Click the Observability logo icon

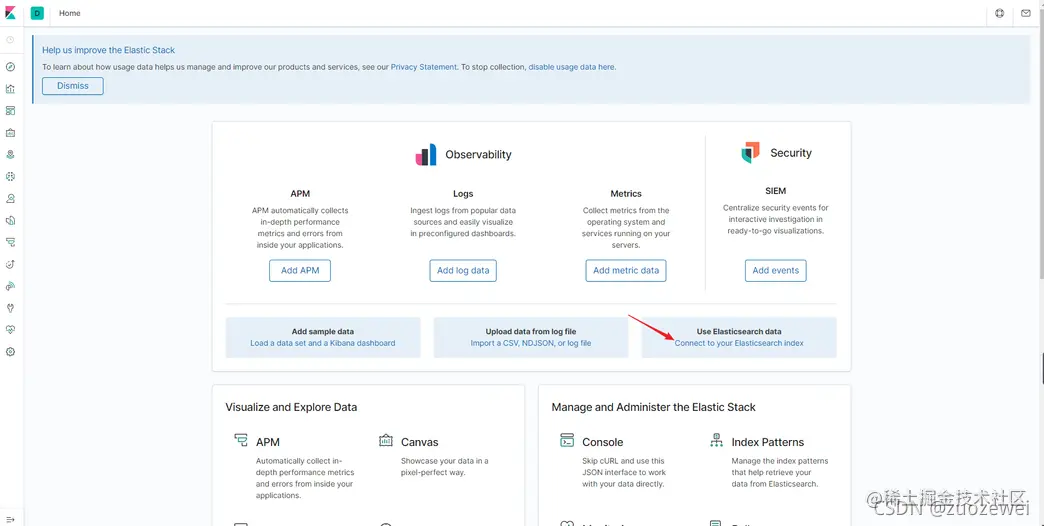(426, 154)
